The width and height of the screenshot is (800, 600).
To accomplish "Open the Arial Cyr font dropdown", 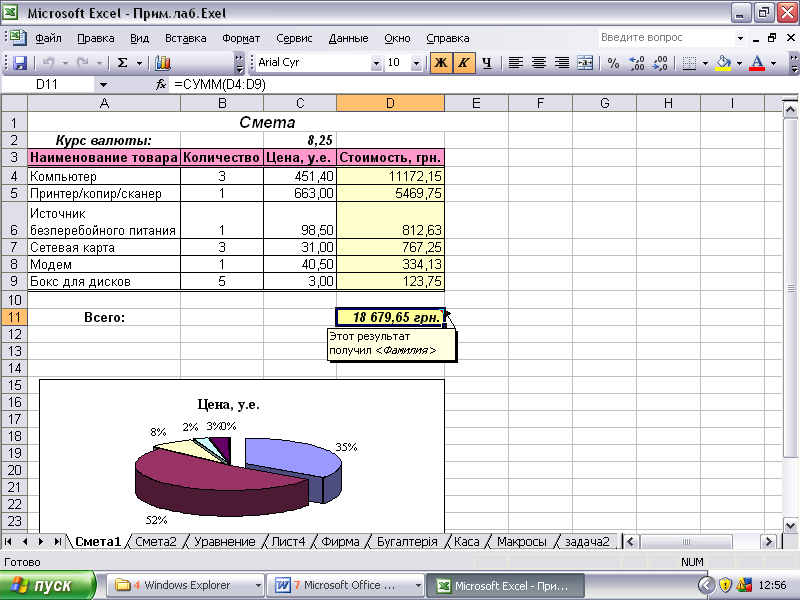I will coord(377,63).
